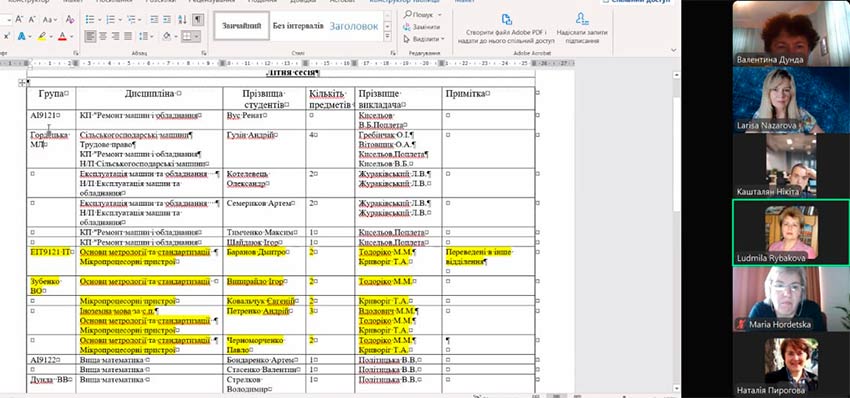Click the Стрелков Володимир student cell
850x398 pixels.
click(x=264, y=384)
